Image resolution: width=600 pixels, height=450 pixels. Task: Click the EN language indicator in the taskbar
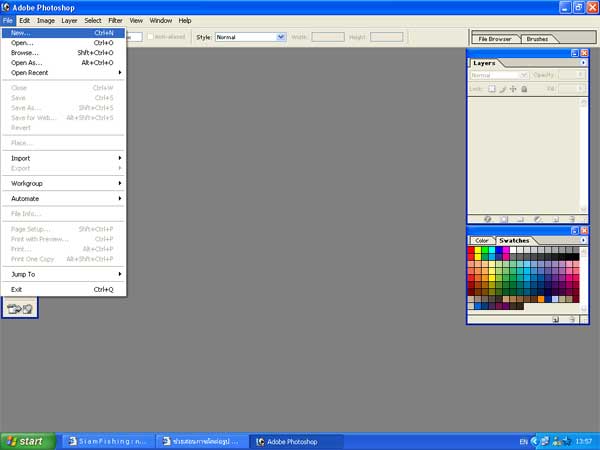pyautogui.click(x=523, y=442)
